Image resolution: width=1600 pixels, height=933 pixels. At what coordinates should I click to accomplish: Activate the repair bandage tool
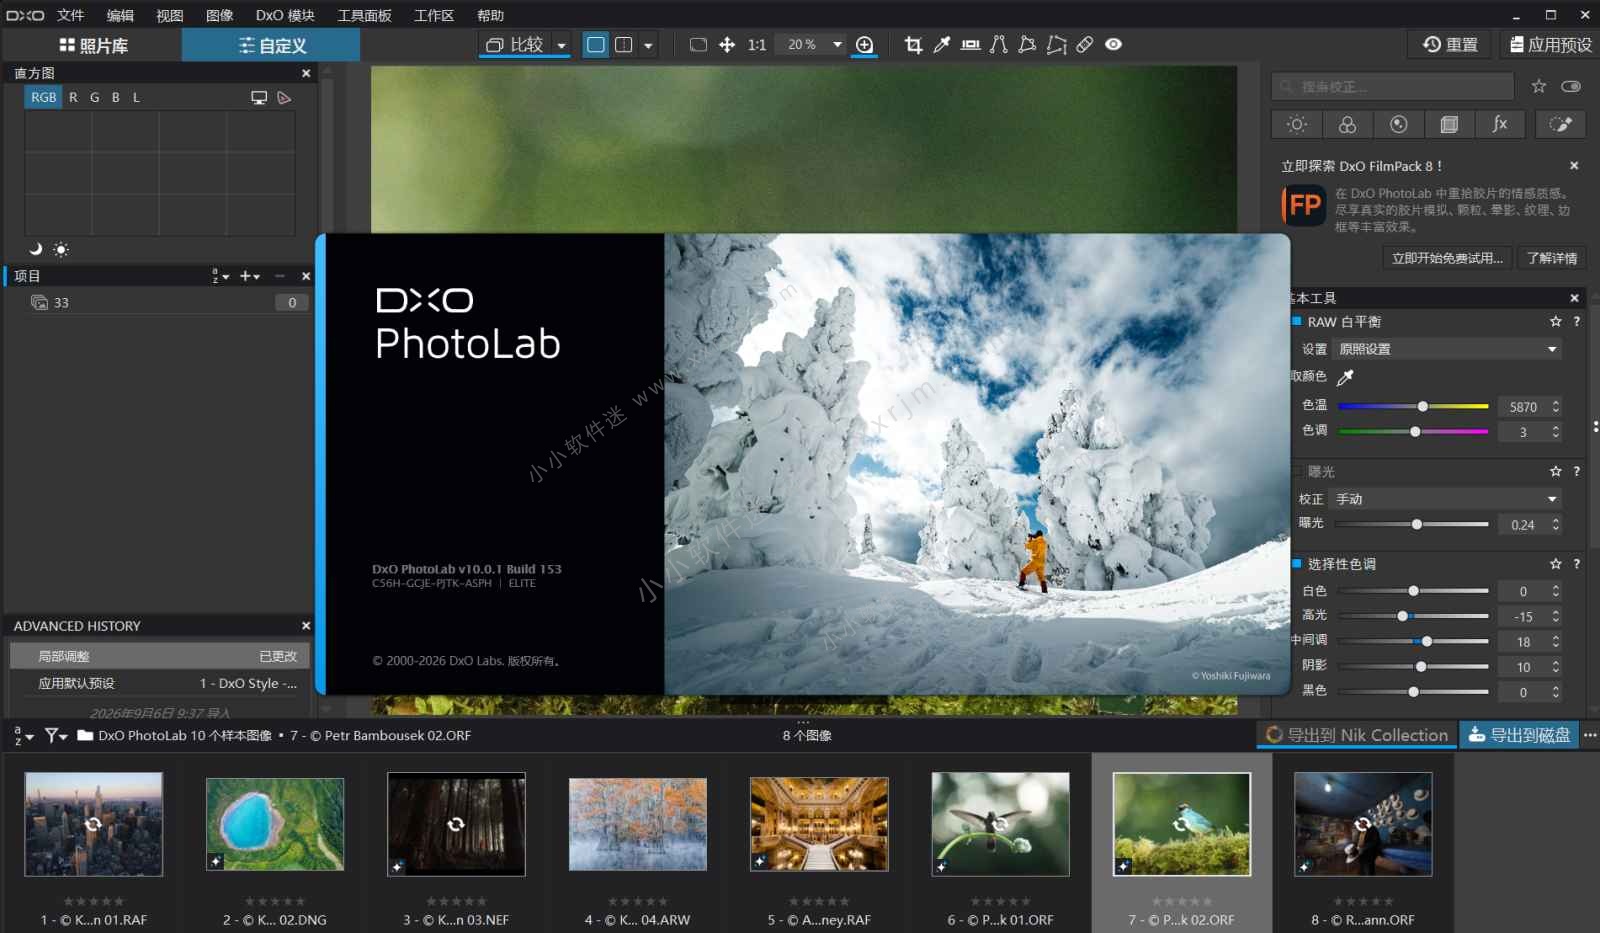pyautogui.click(x=1085, y=45)
